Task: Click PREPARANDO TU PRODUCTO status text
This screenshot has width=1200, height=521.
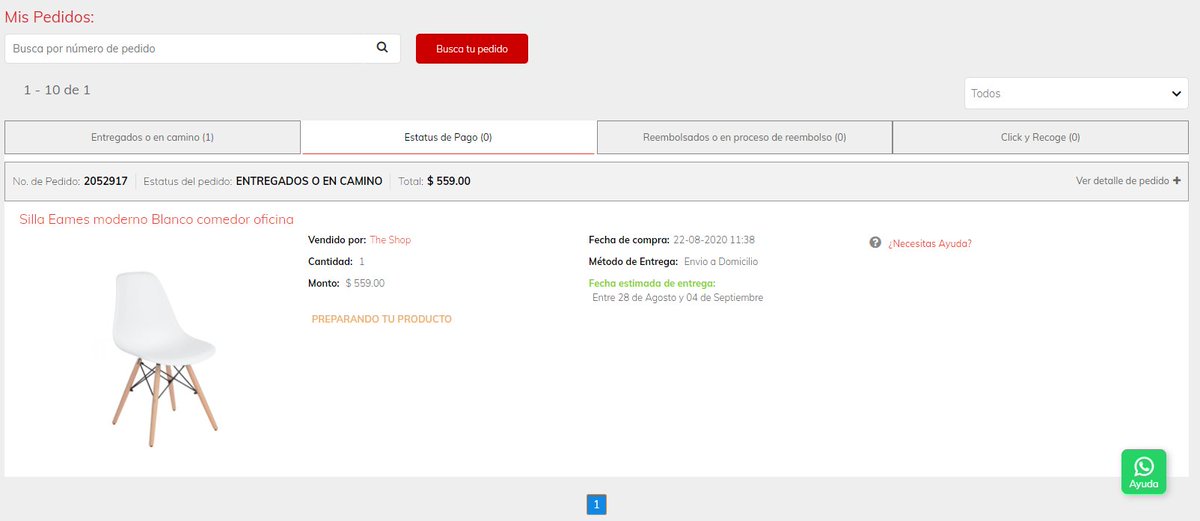Action: point(382,319)
